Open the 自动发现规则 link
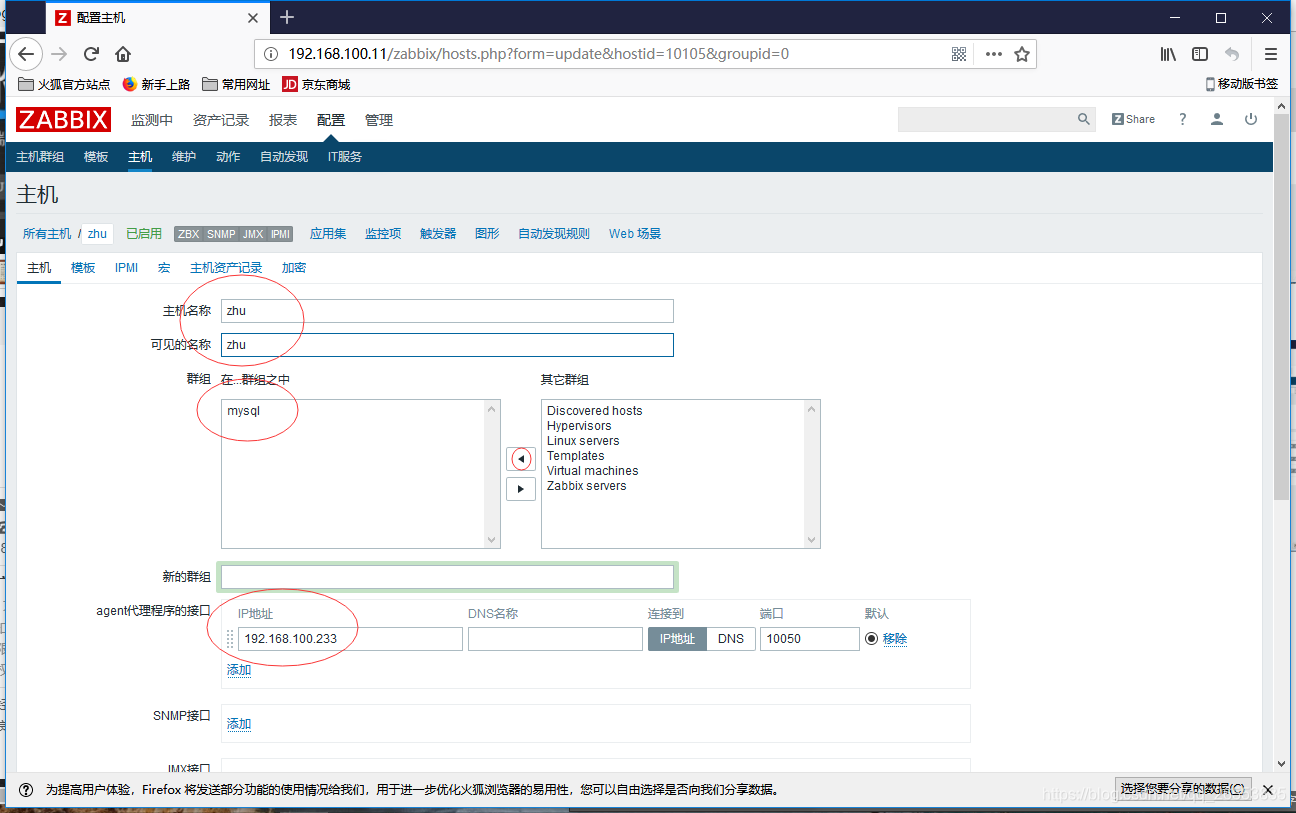This screenshot has width=1296, height=813. pyautogui.click(x=554, y=234)
